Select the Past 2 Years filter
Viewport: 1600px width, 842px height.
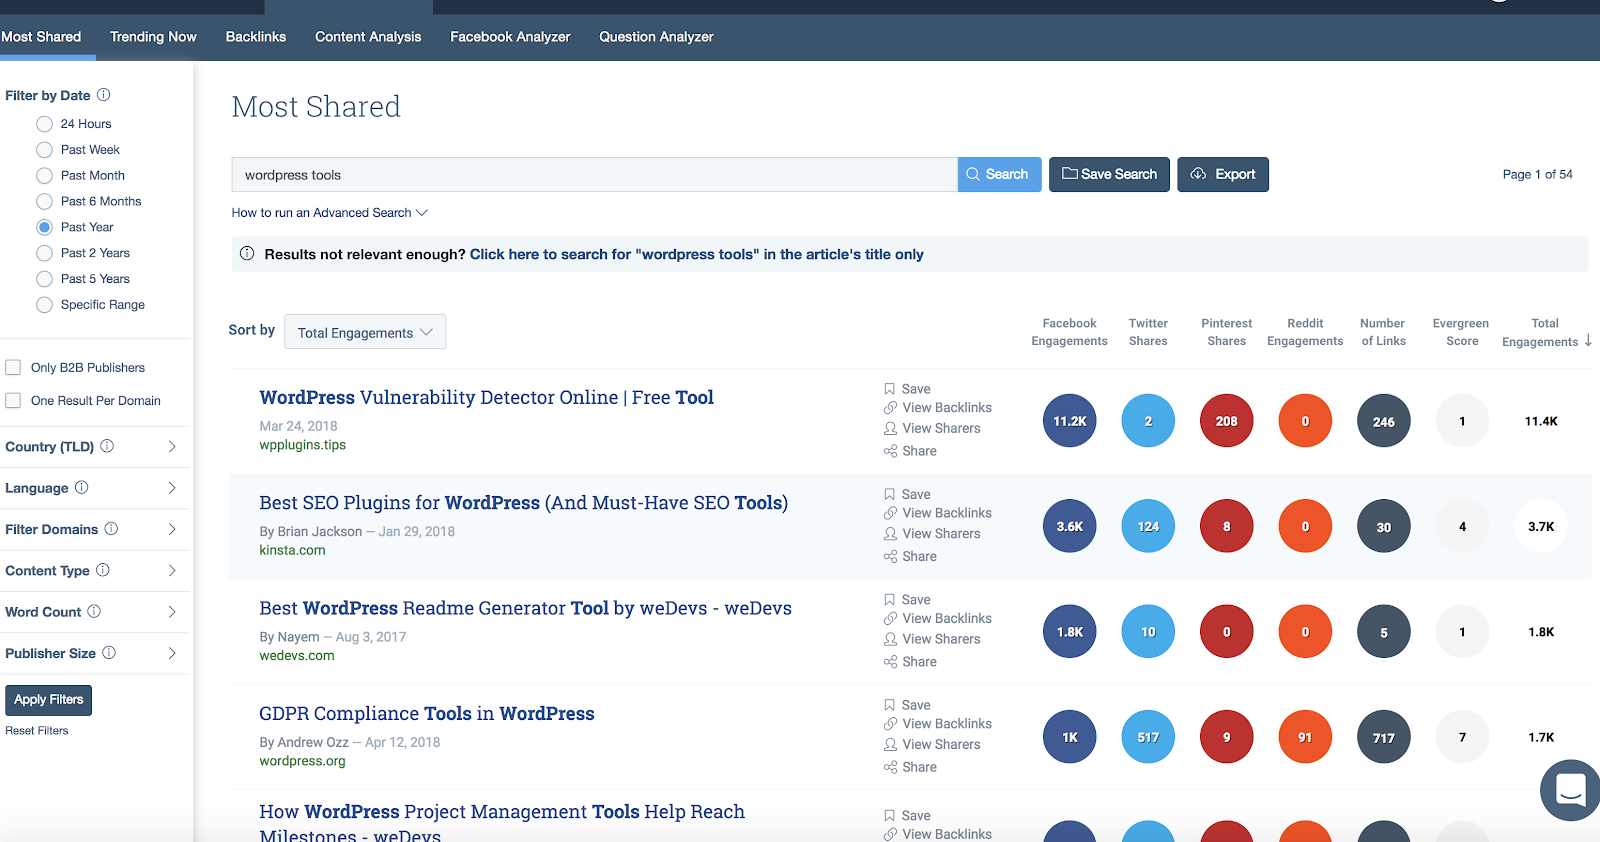pyautogui.click(x=44, y=254)
